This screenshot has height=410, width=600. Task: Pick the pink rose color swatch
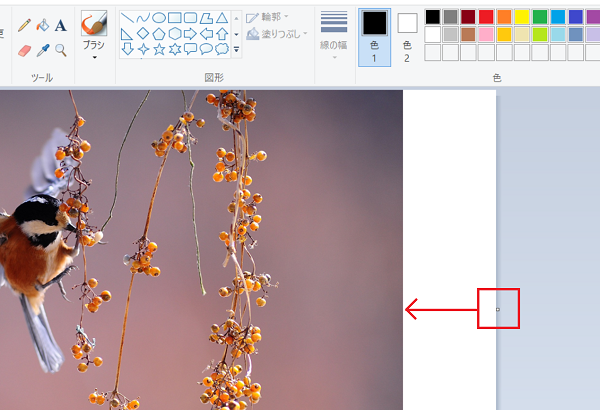(x=486, y=34)
